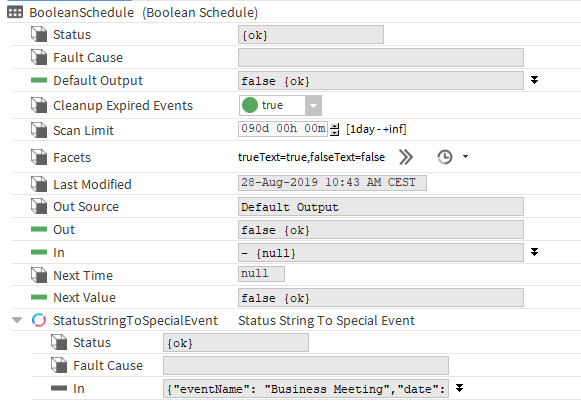Expand the eventName In field options arrow
Image resolution: width=581 pixels, height=416 pixels.
(459, 388)
